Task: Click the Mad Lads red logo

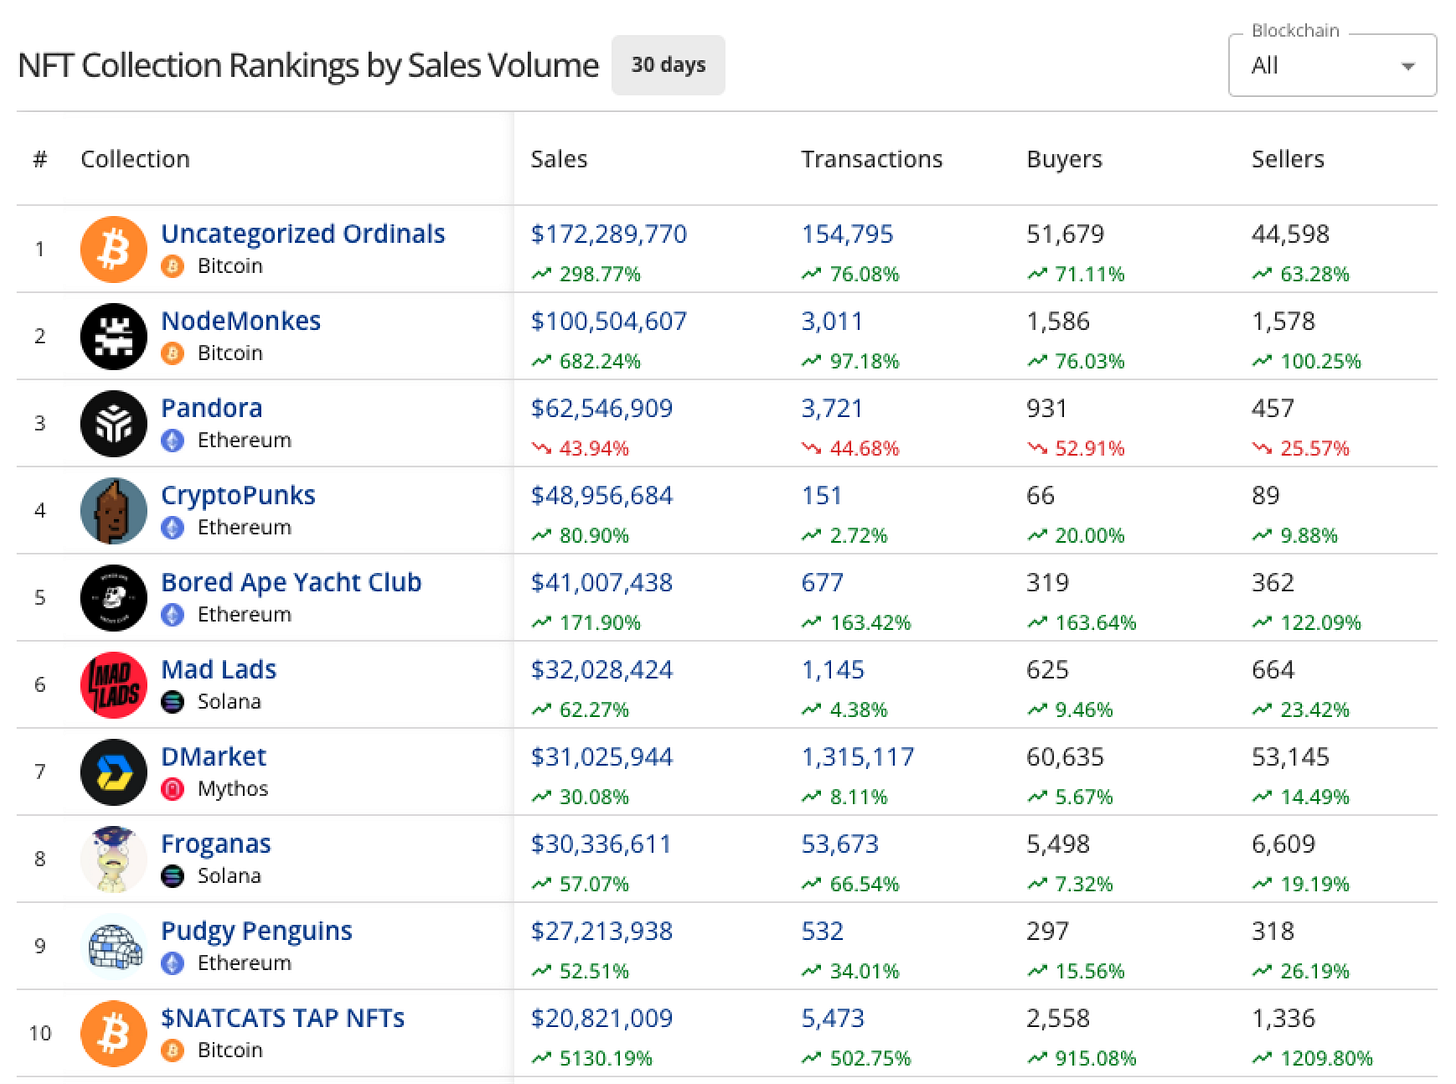Action: 113,684
